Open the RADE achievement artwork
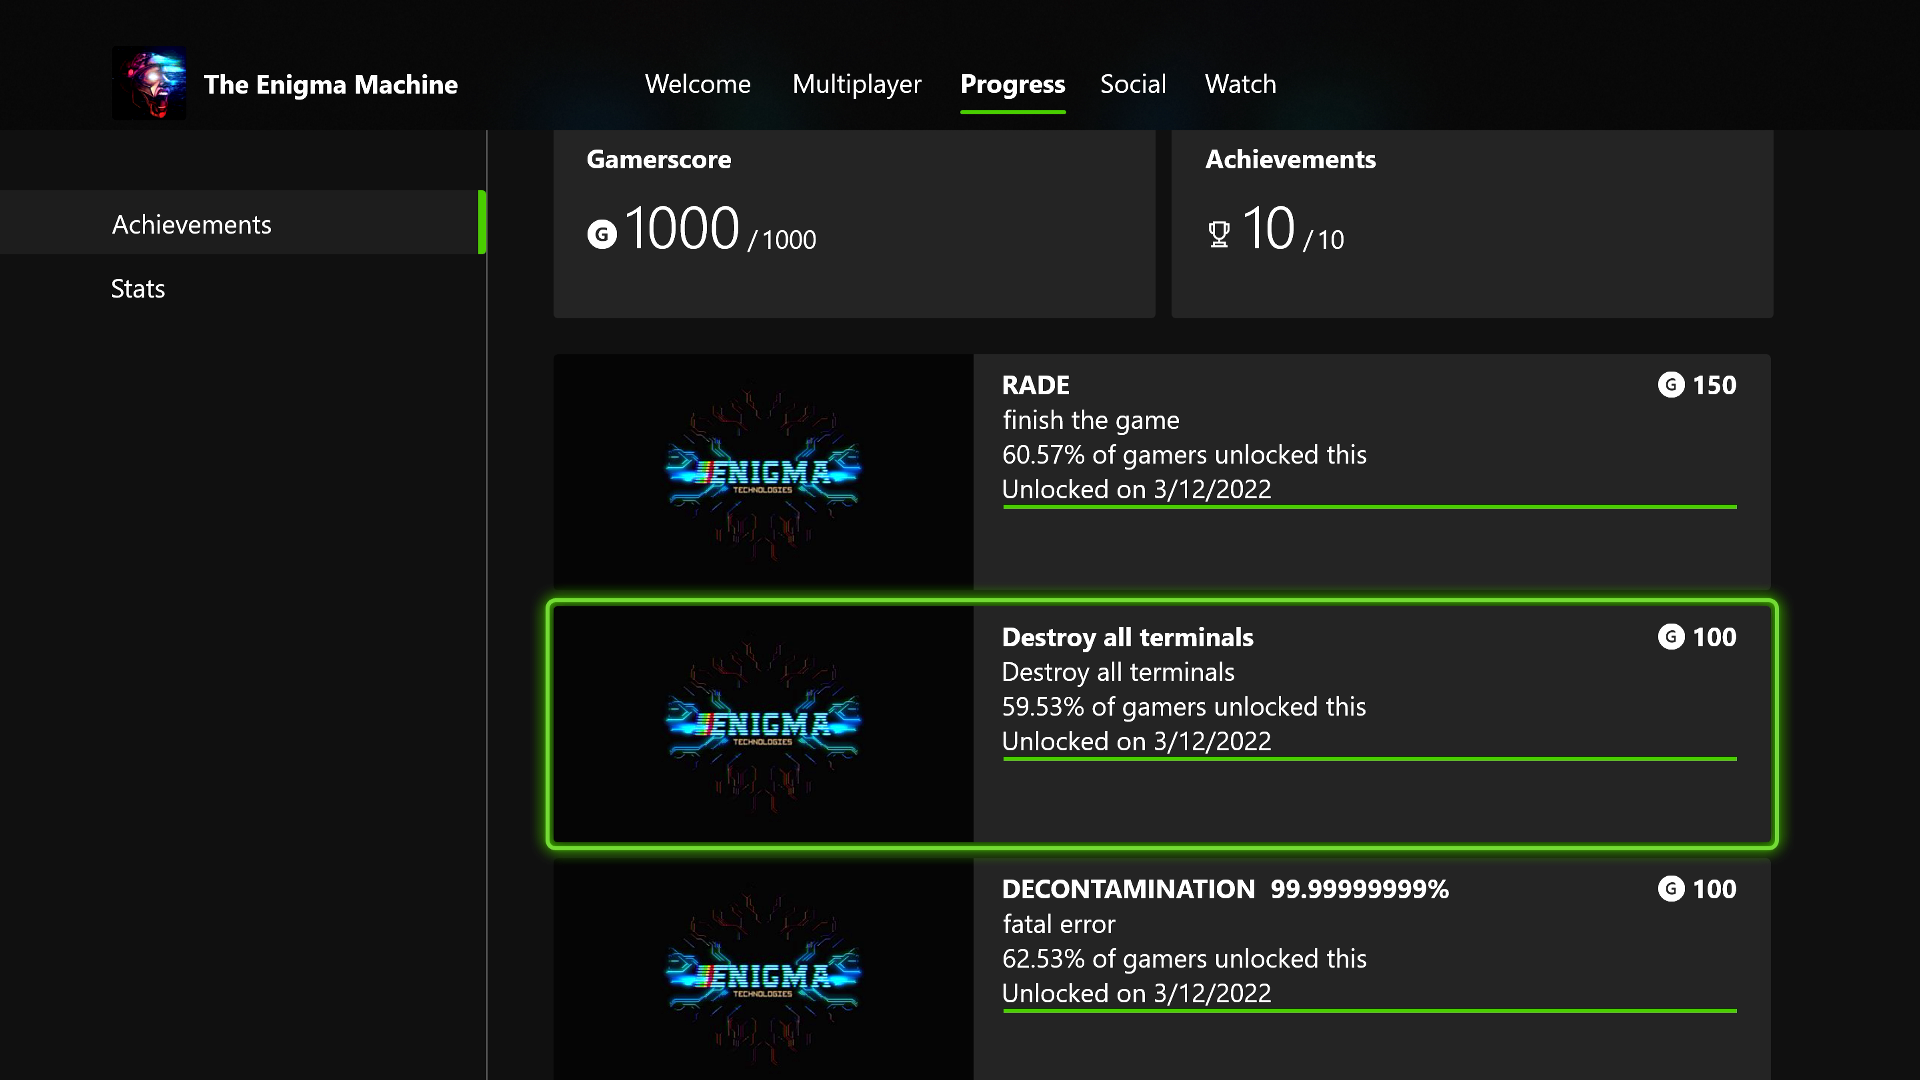The height and width of the screenshot is (1080, 1920). pos(763,471)
